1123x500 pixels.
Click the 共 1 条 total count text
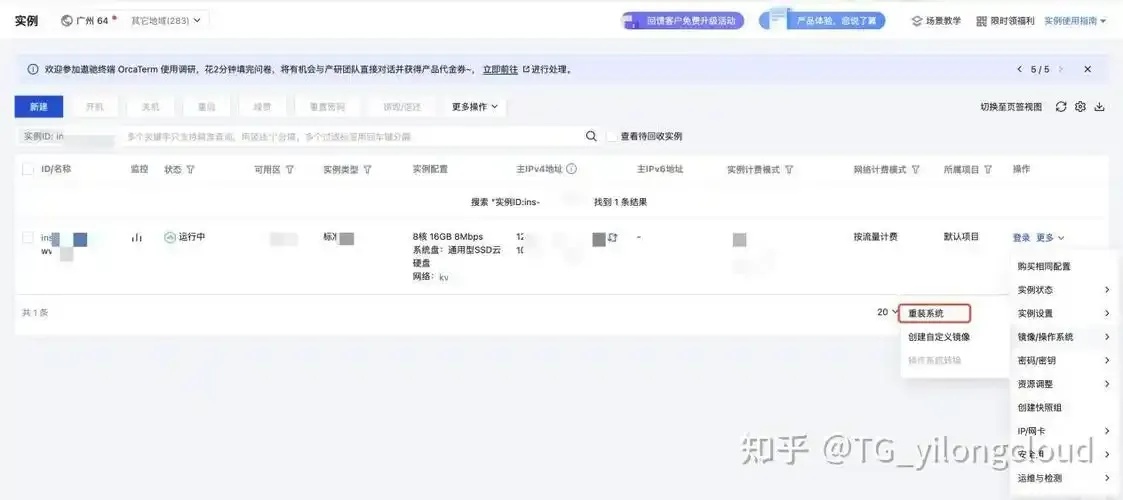click(34, 312)
